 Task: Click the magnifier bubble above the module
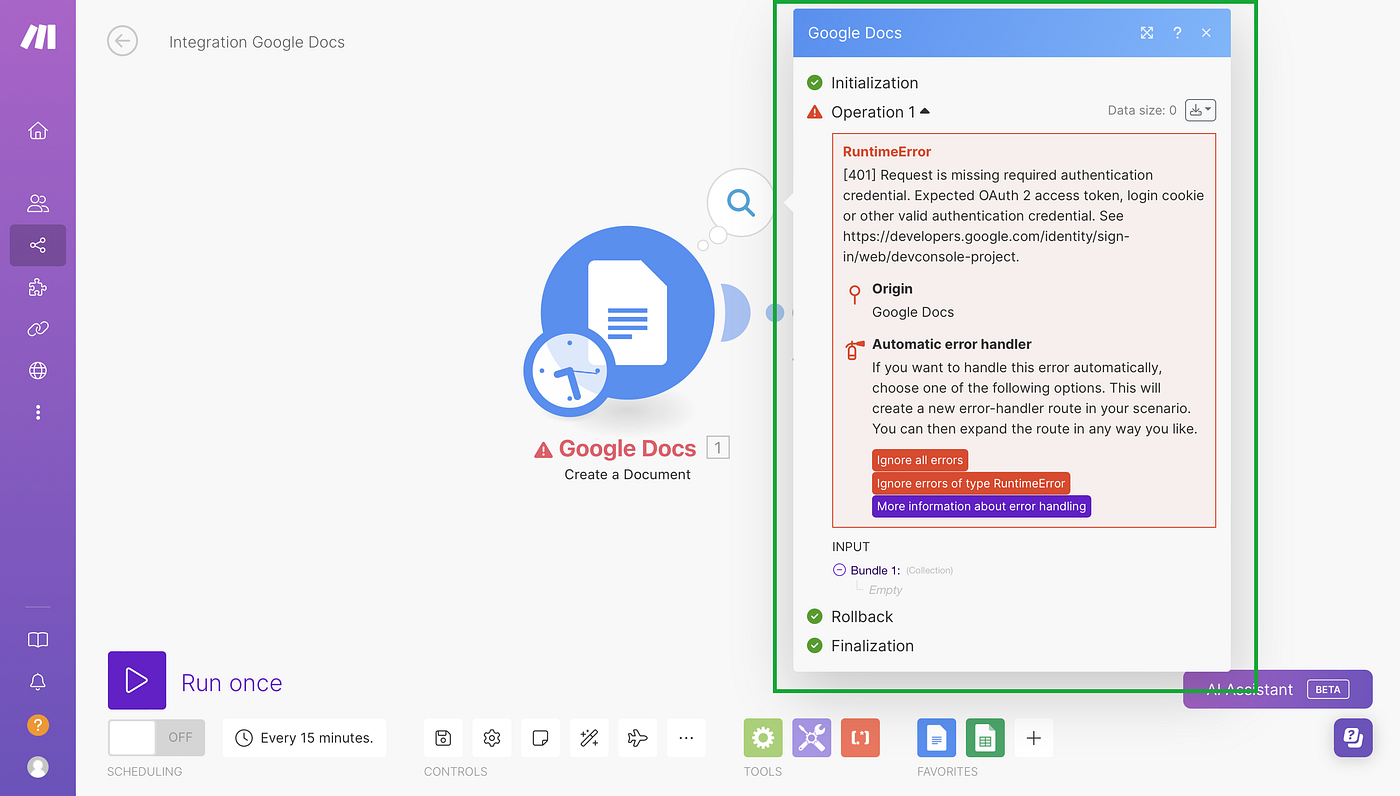pos(741,203)
